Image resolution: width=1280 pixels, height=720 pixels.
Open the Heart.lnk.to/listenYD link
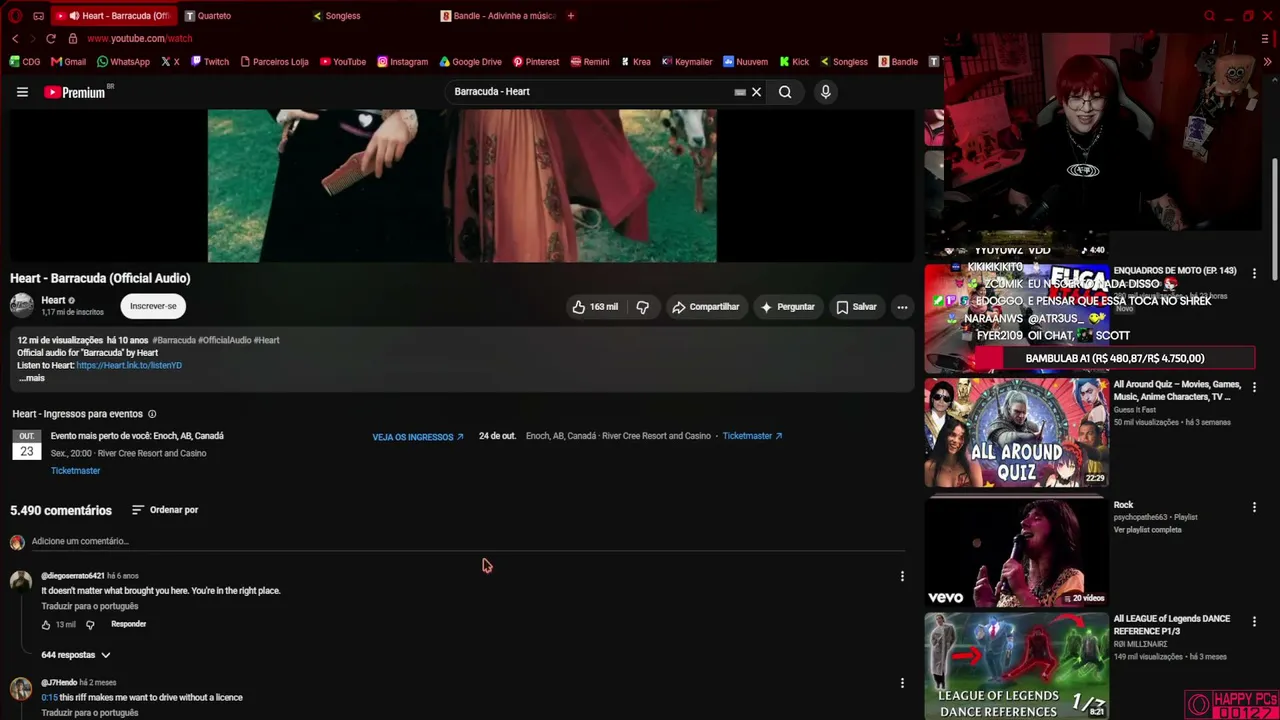[x=129, y=365]
